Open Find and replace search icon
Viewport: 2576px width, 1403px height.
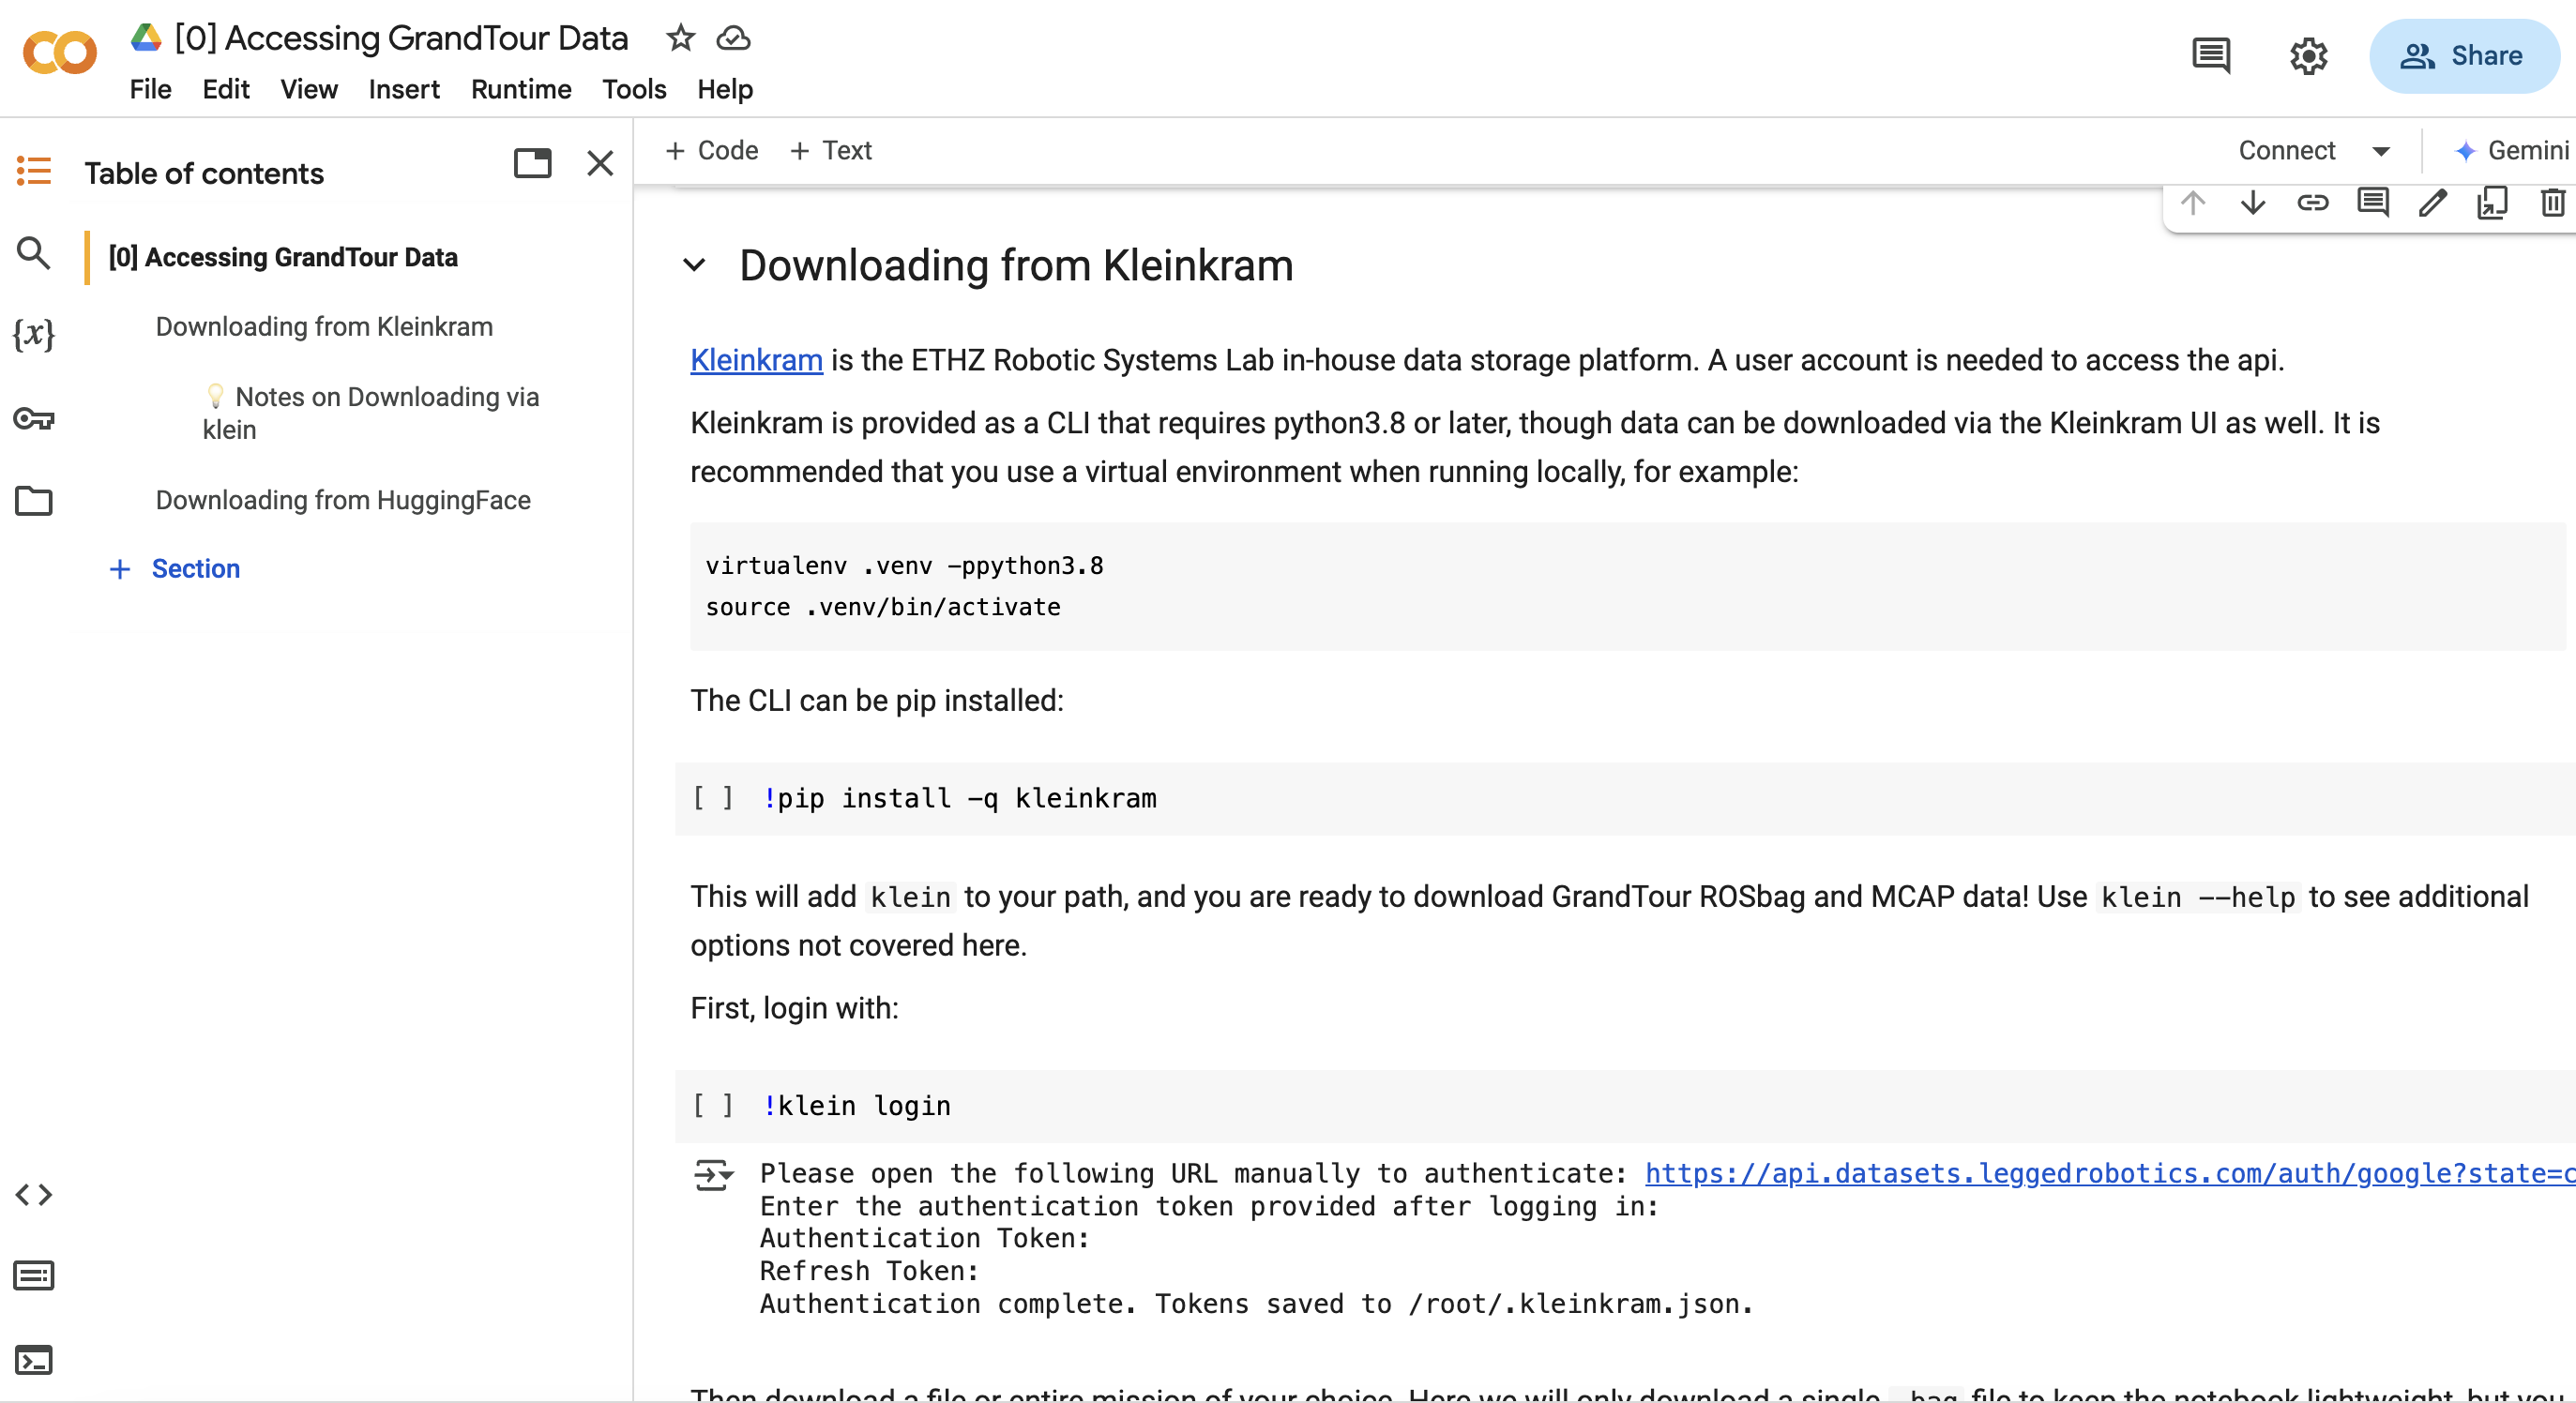(x=34, y=254)
